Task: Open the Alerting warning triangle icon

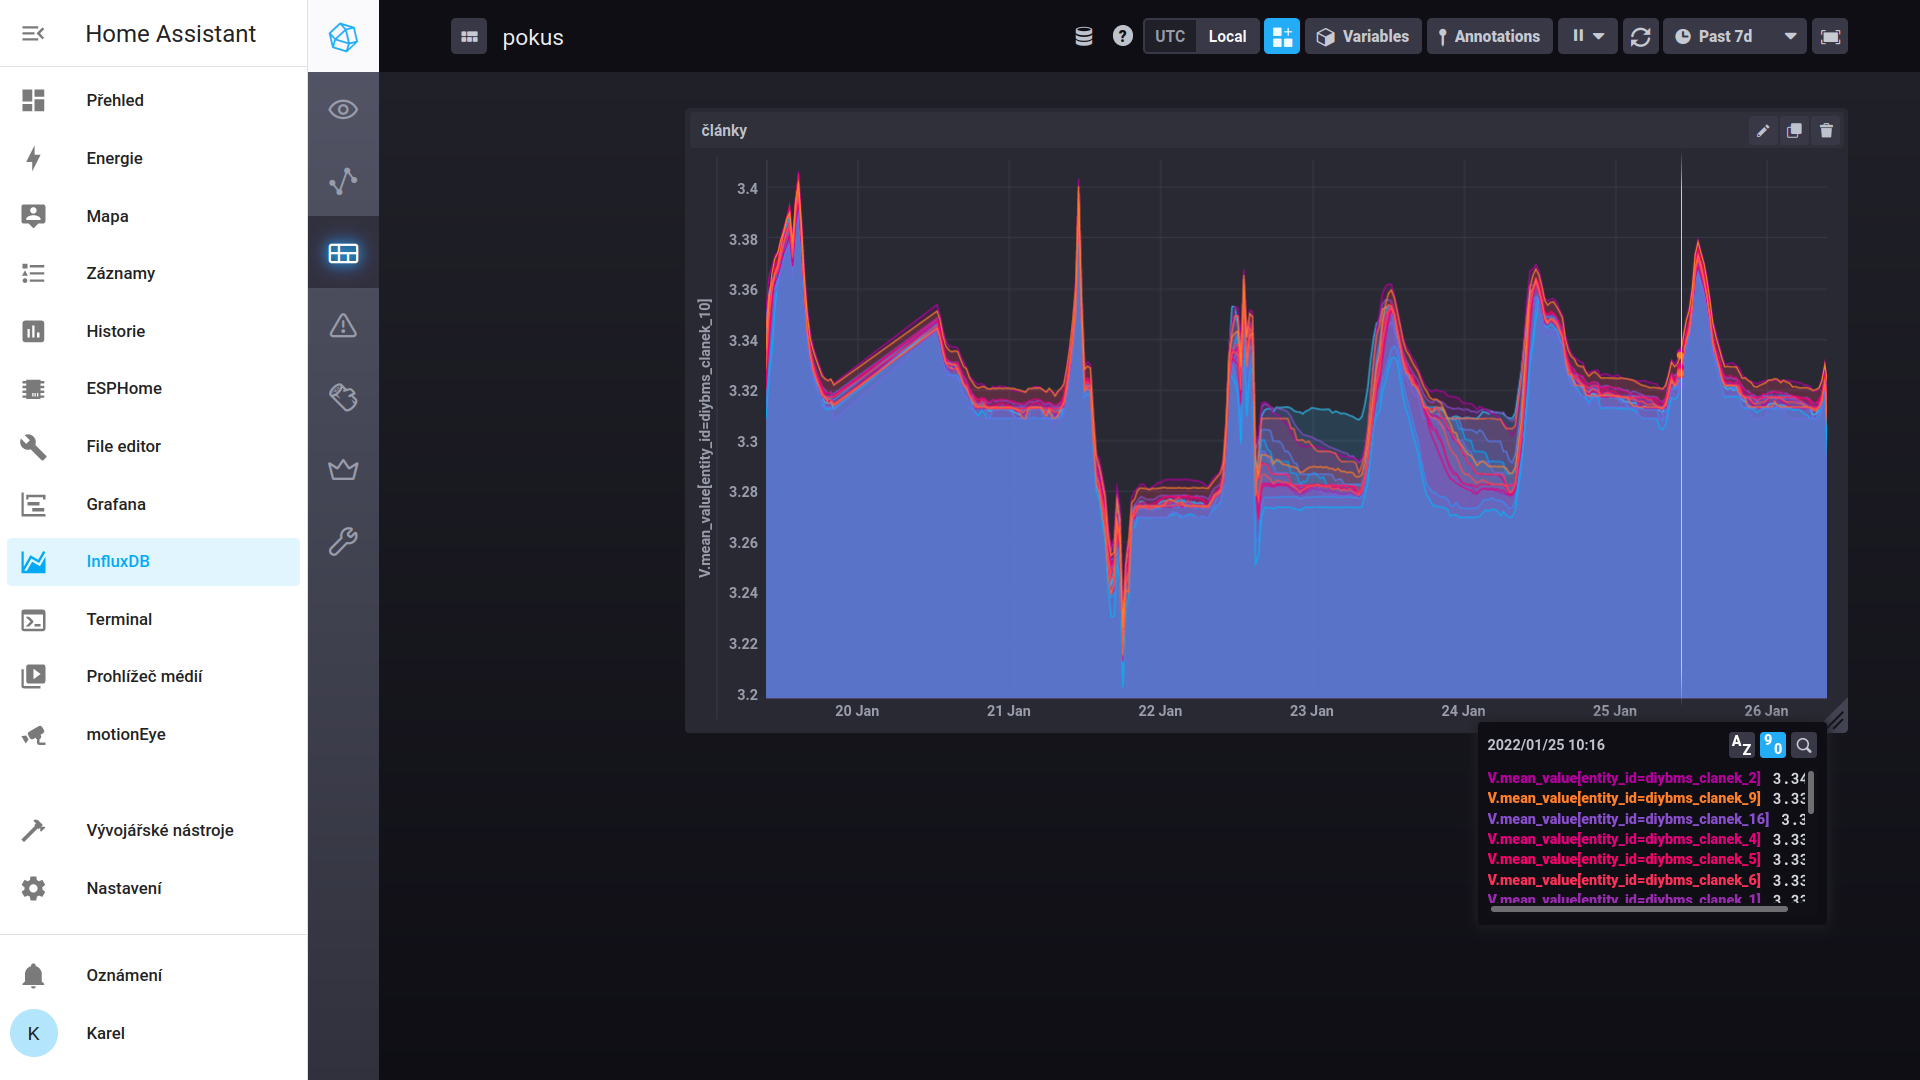Action: coord(343,325)
